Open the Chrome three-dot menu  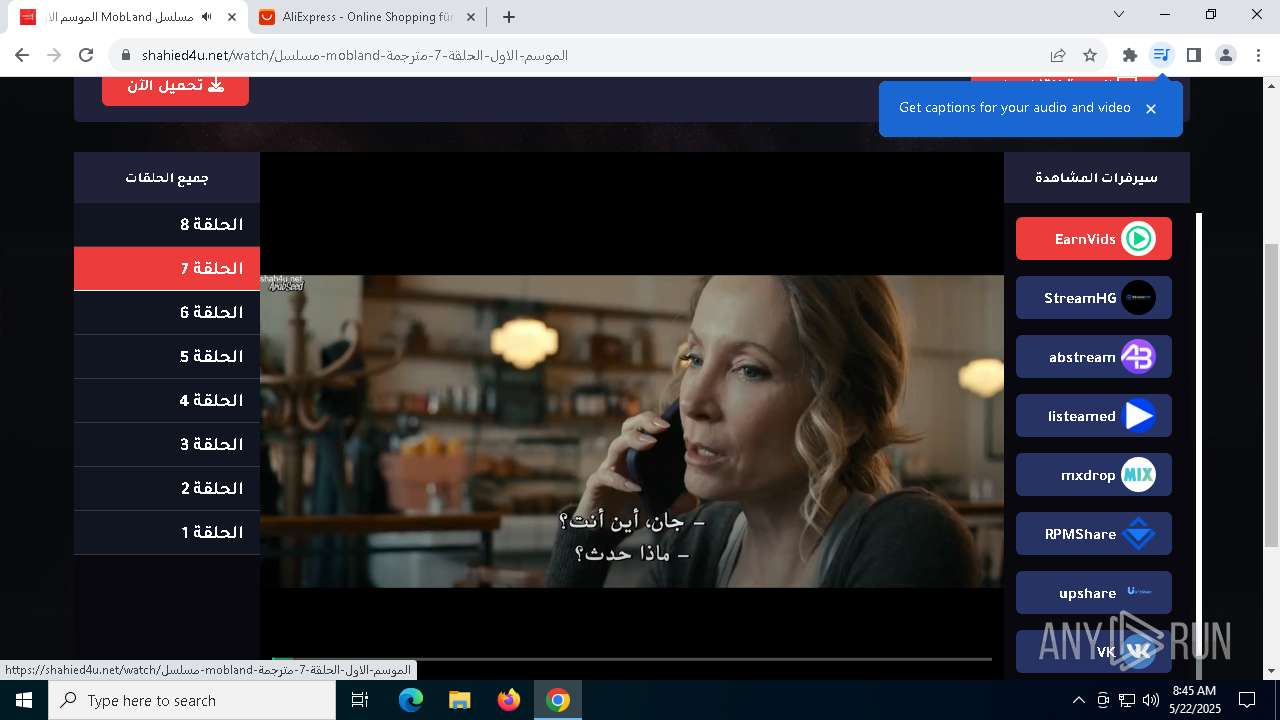1258,55
